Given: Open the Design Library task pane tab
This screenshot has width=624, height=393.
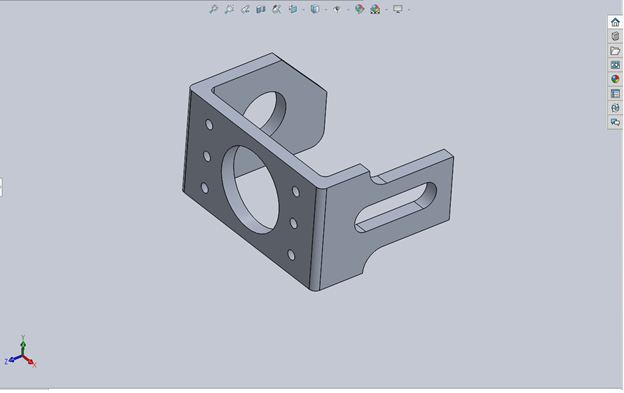Looking at the screenshot, I should (x=615, y=36).
